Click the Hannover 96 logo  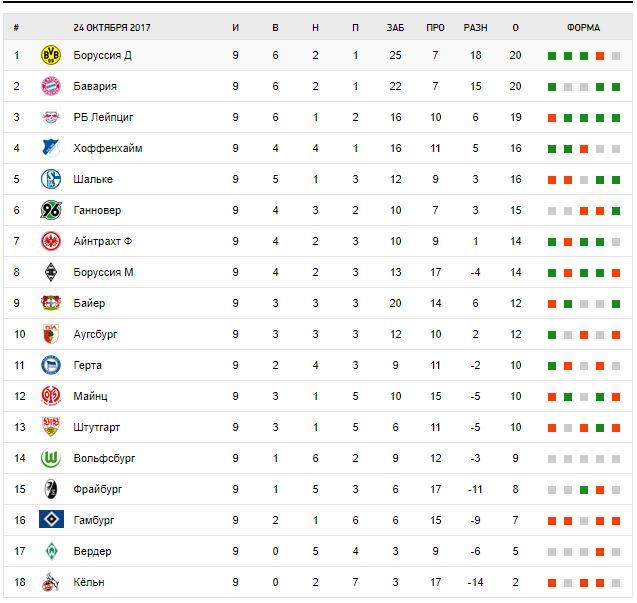(x=51, y=210)
